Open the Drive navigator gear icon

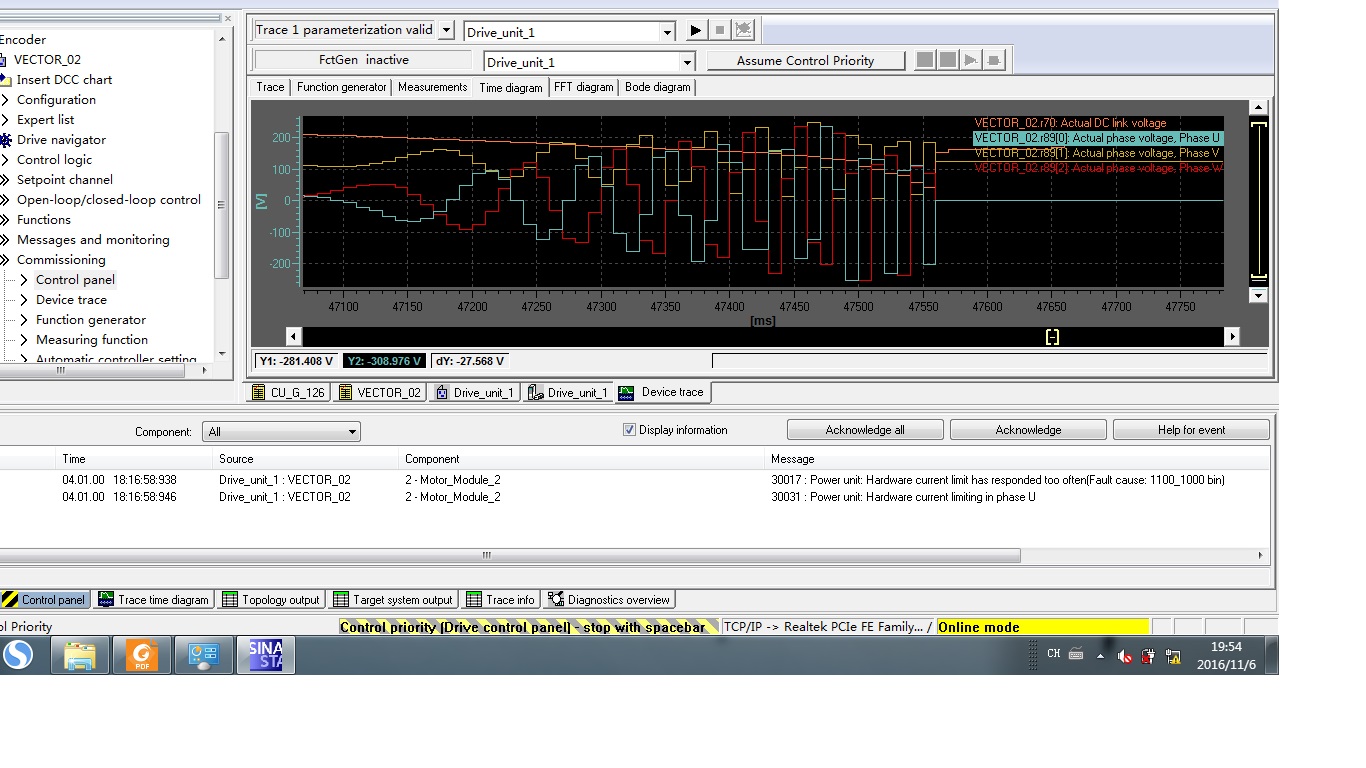(6, 140)
